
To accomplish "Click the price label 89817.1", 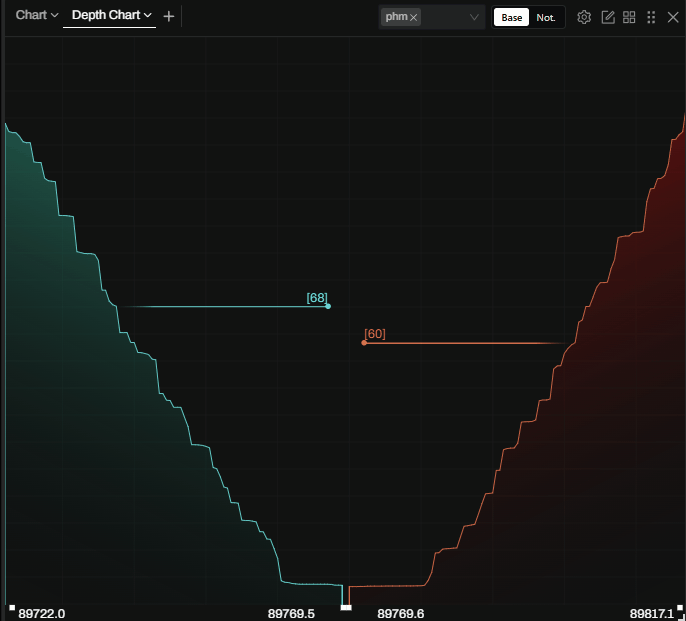I will pos(652,614).
